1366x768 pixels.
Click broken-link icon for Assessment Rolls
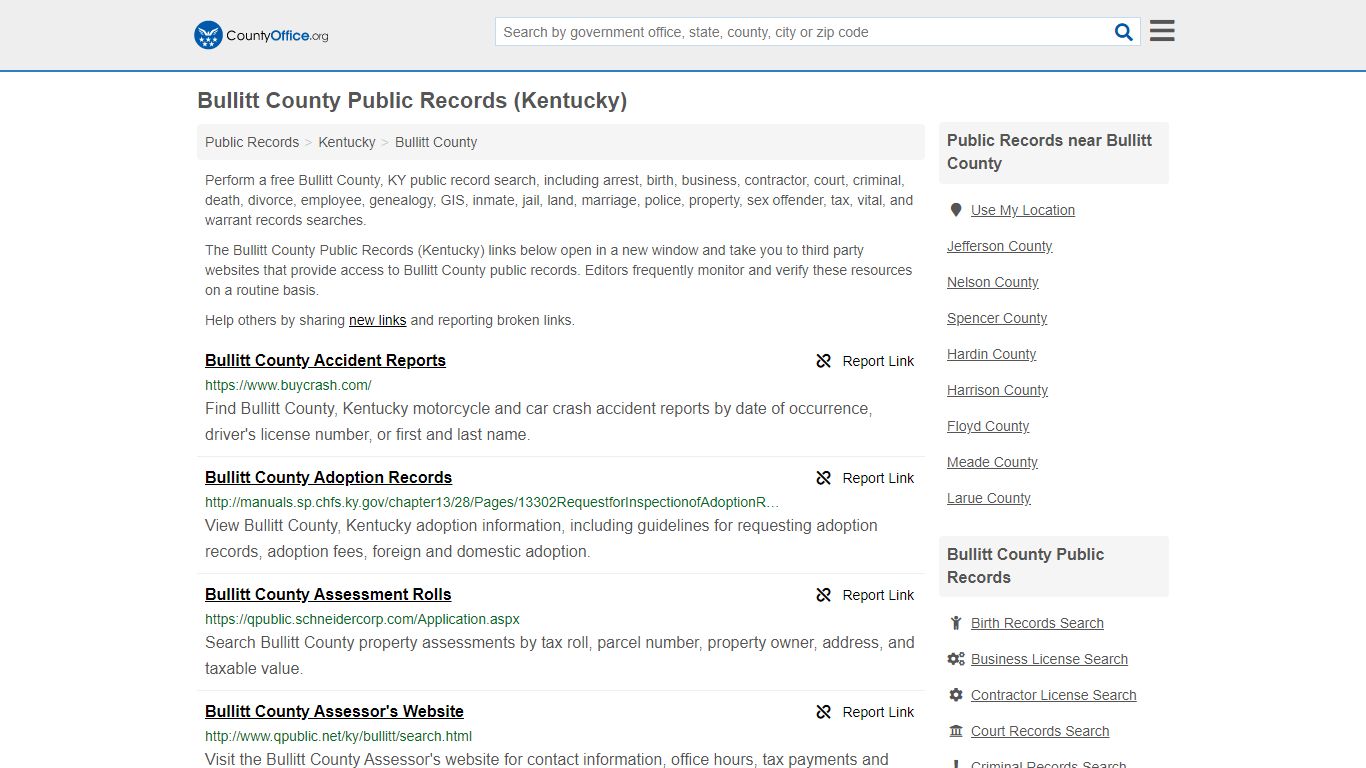coord(824,595)
